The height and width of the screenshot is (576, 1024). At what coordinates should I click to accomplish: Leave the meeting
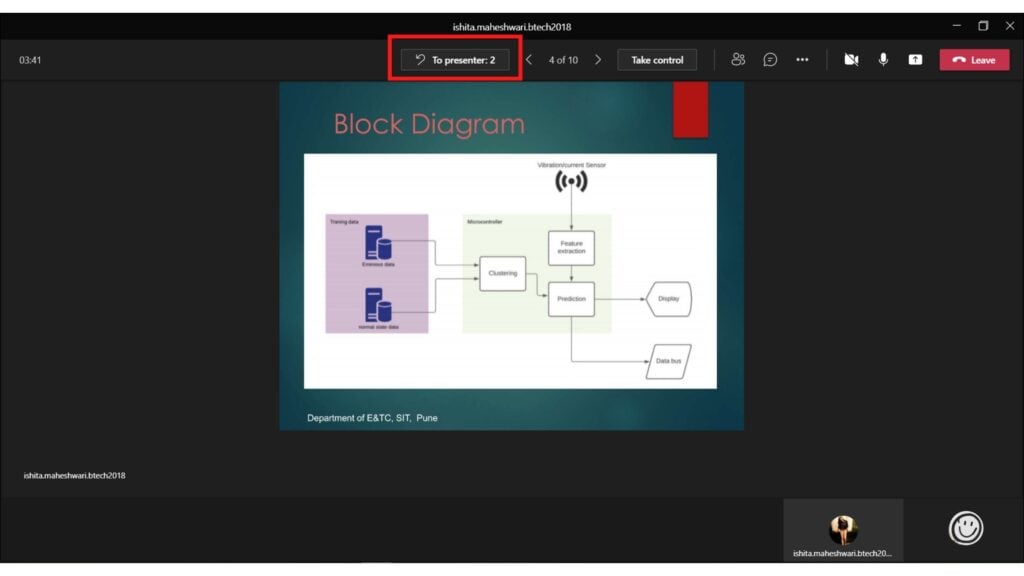[974, 59]
